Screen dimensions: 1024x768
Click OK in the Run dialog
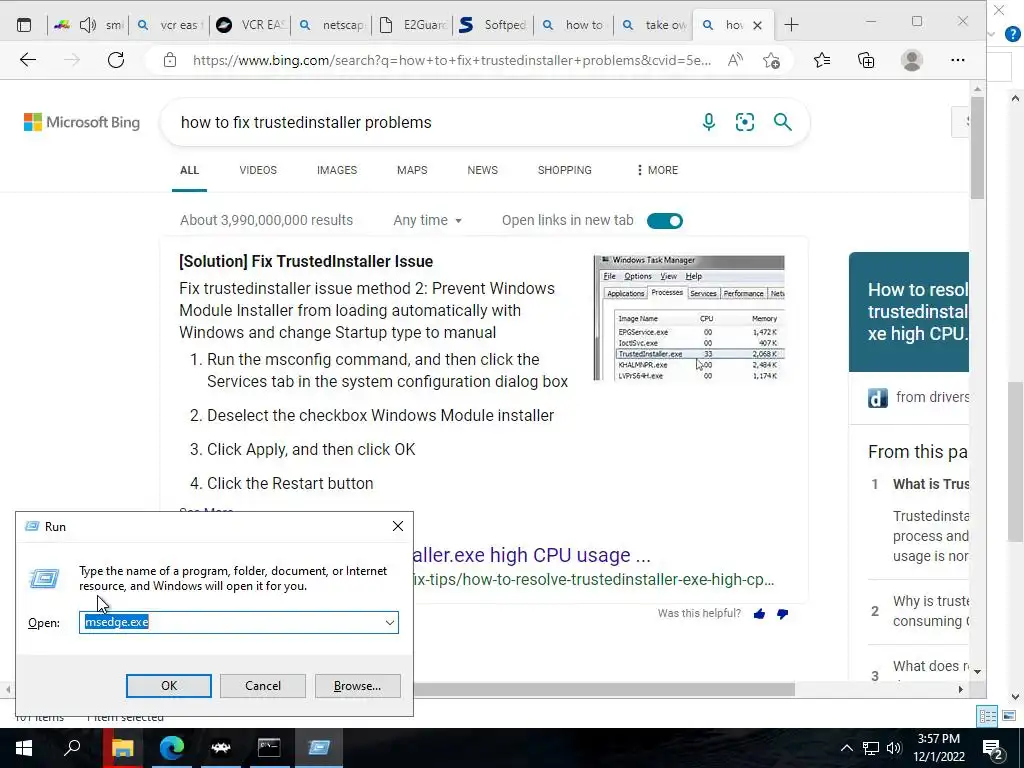tap(168, 686)
